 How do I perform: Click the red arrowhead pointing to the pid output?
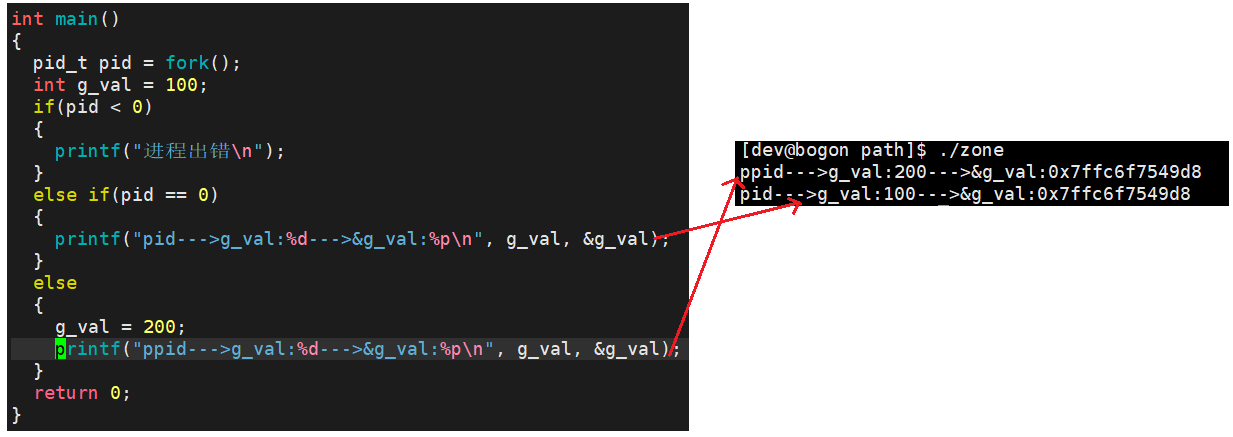click(793, 207)
